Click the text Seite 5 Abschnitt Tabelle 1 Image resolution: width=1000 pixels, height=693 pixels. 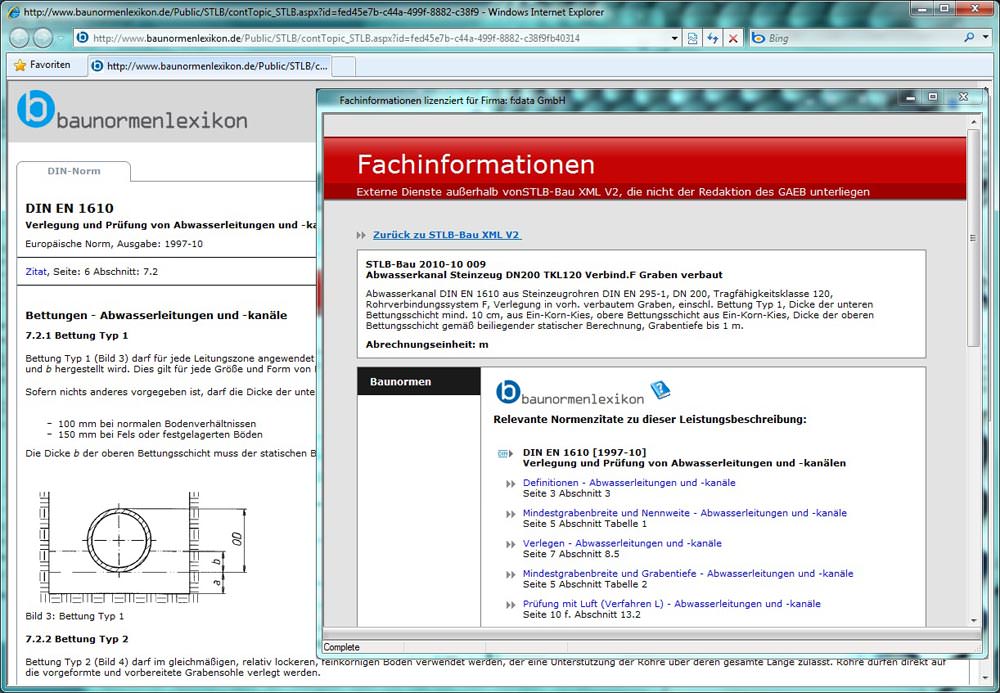tap(585, 523)
